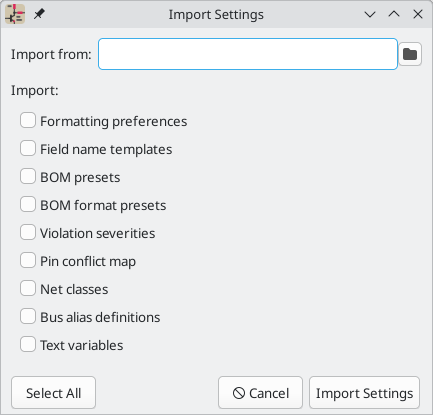This screenshot has height=415, width=433.
Task: Enable Bus alias definitions checkbox
Action: (28, 316)
